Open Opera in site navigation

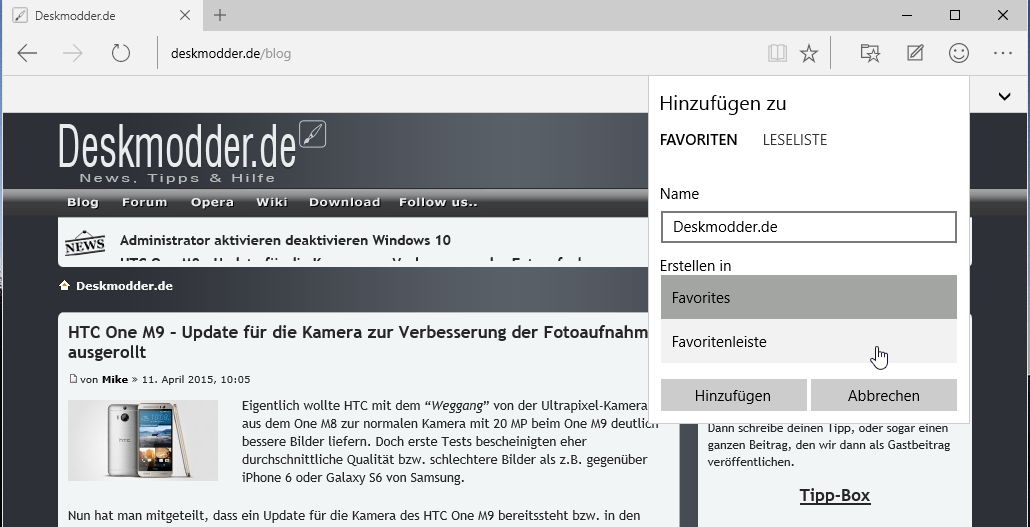212,202
